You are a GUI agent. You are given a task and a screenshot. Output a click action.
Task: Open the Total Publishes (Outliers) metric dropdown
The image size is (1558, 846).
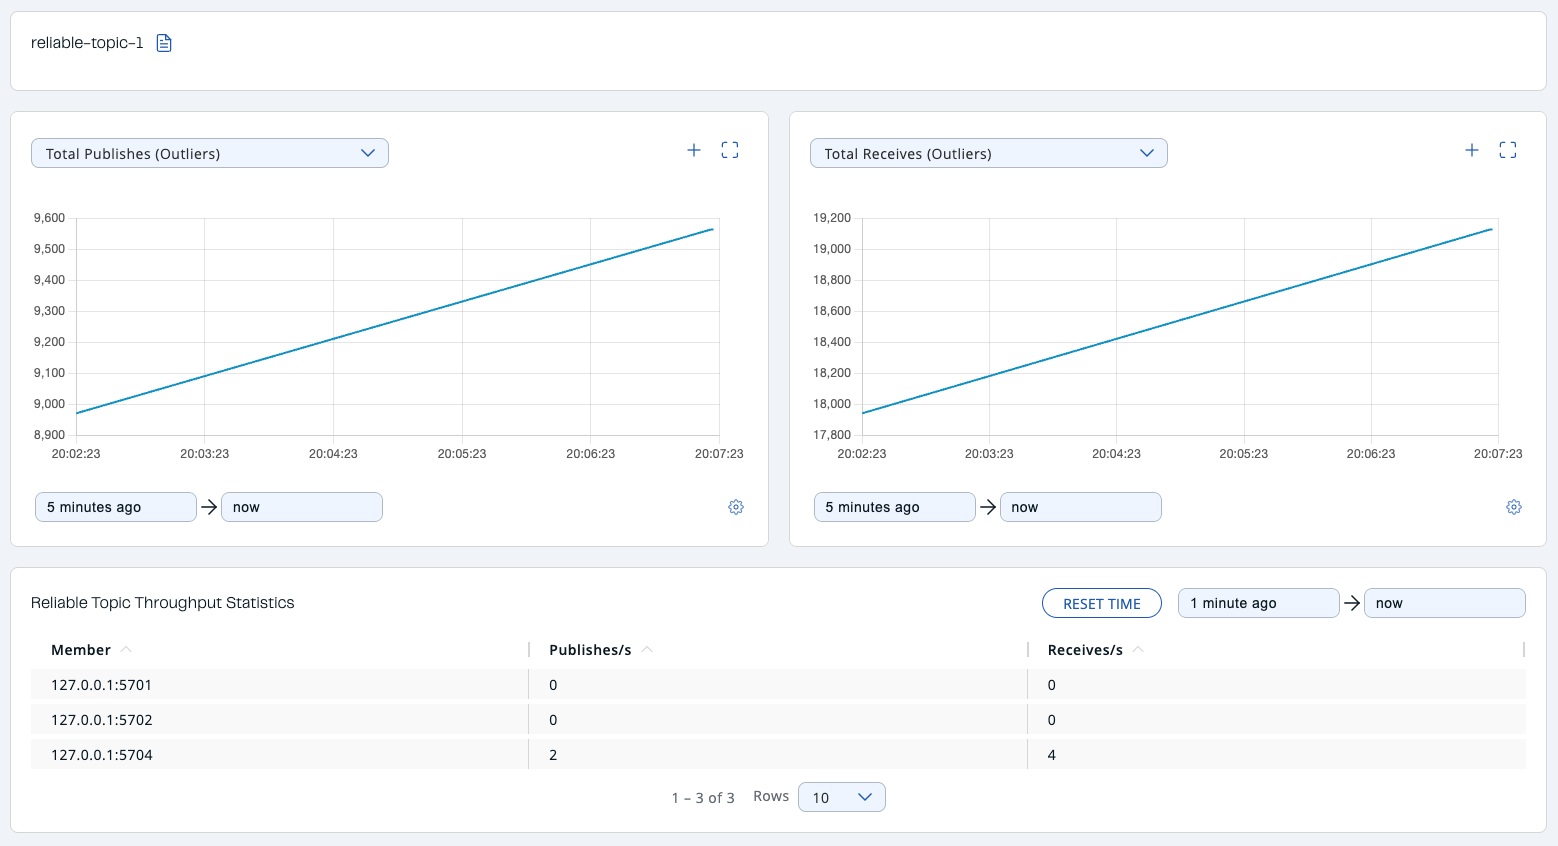209,152
